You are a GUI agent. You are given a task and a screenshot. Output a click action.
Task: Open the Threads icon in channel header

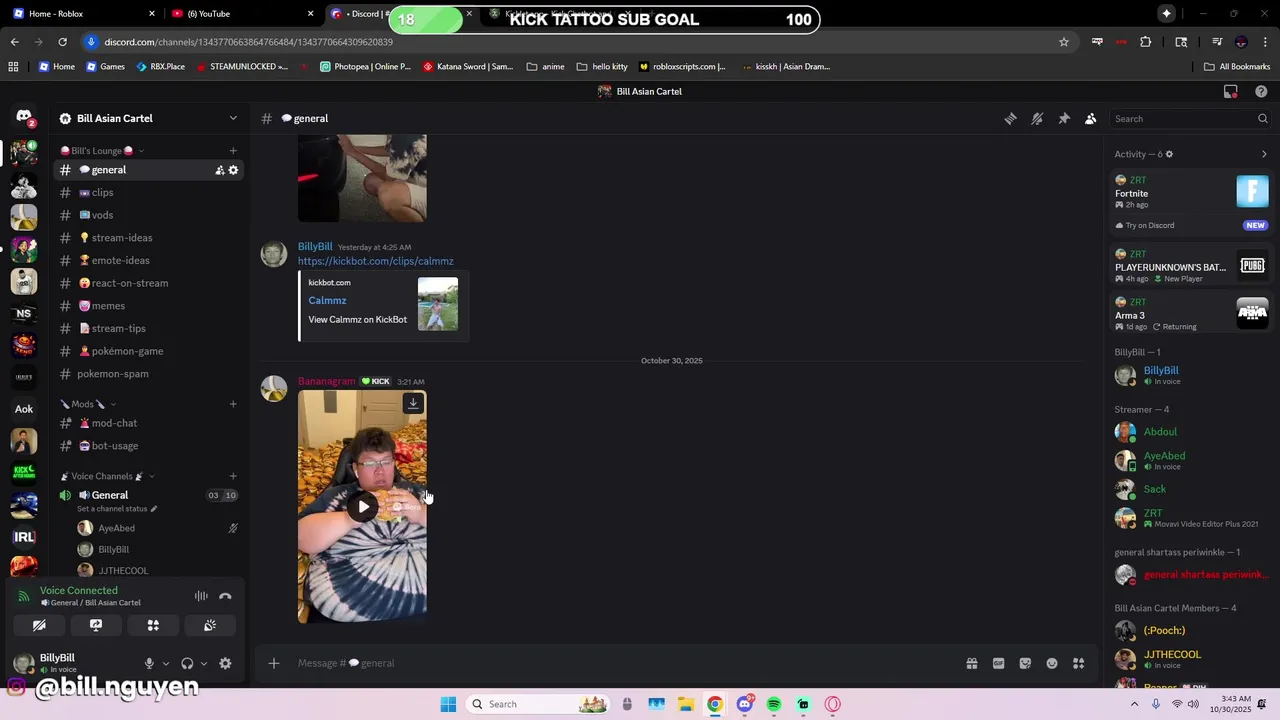coord(1010,118)
